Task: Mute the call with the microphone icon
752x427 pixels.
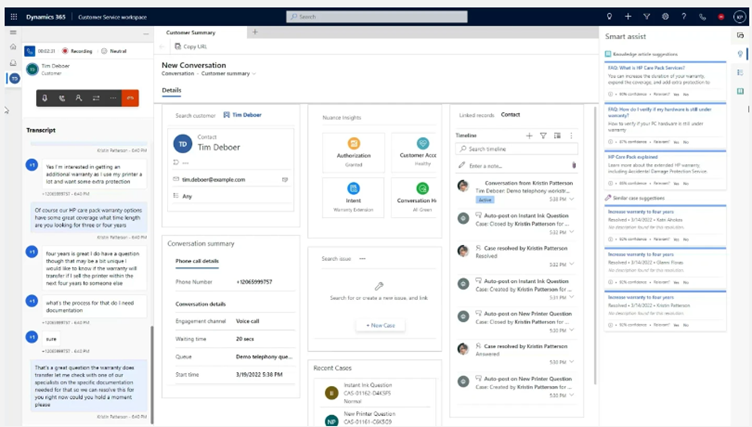Action: coord(44,98)
